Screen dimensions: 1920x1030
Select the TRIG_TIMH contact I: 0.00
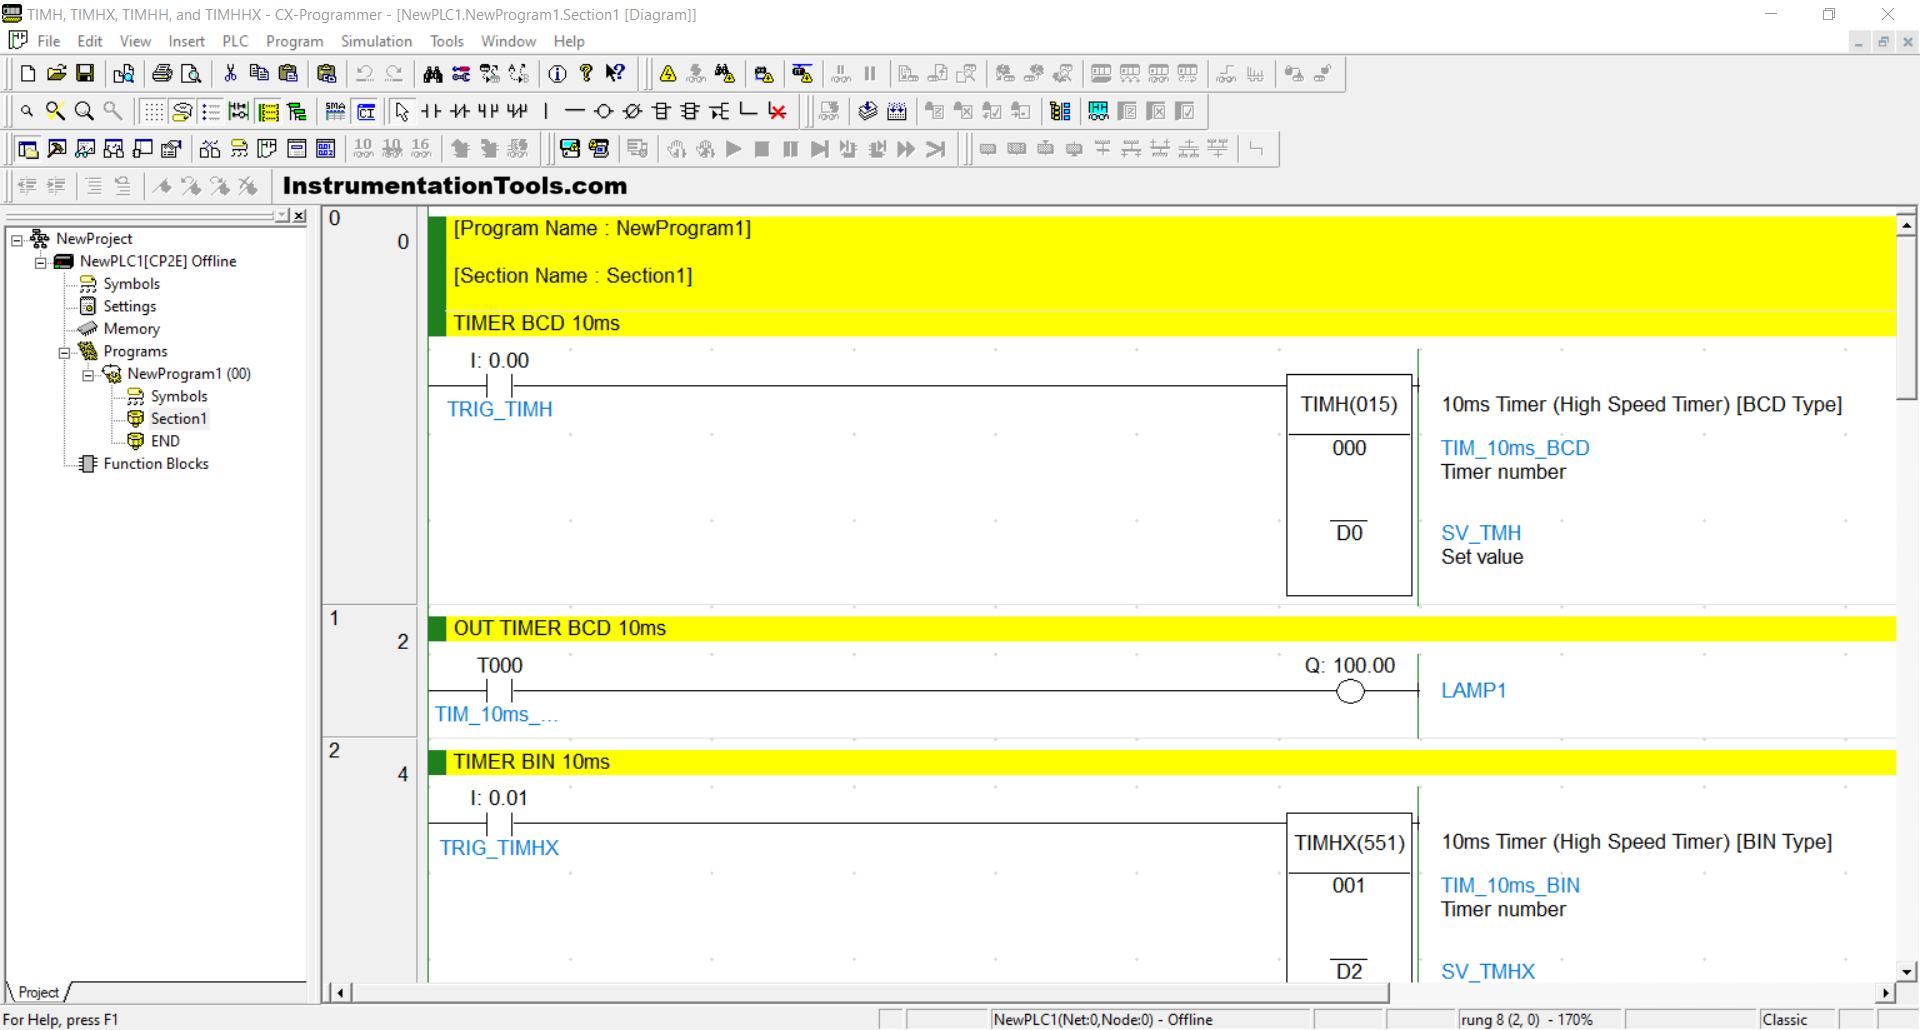(499, 385)
